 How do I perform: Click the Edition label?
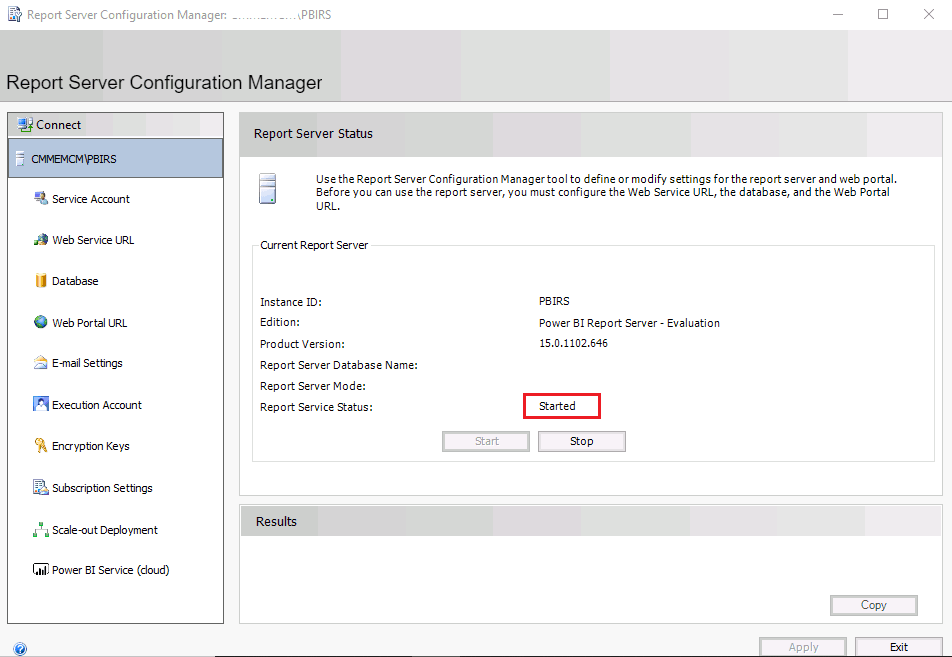click(280, 322)
